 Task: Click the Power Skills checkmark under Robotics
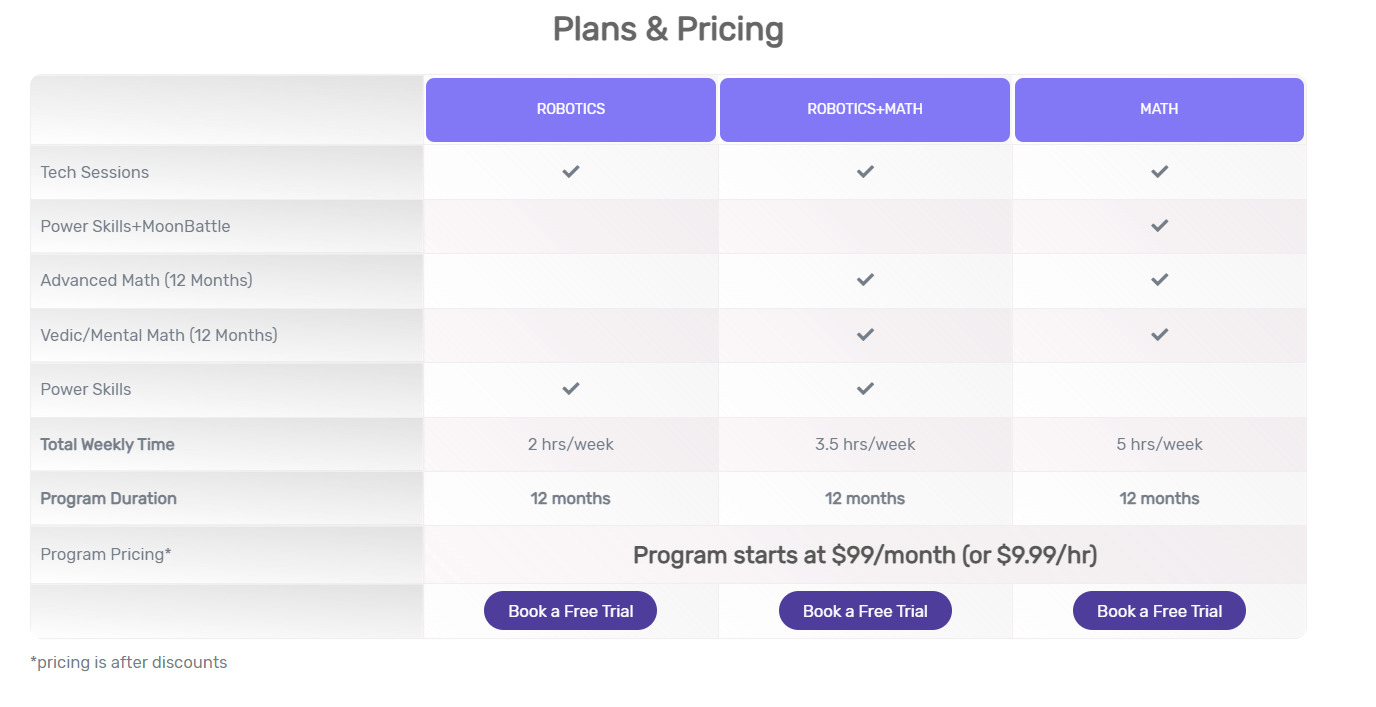[570, 389]
